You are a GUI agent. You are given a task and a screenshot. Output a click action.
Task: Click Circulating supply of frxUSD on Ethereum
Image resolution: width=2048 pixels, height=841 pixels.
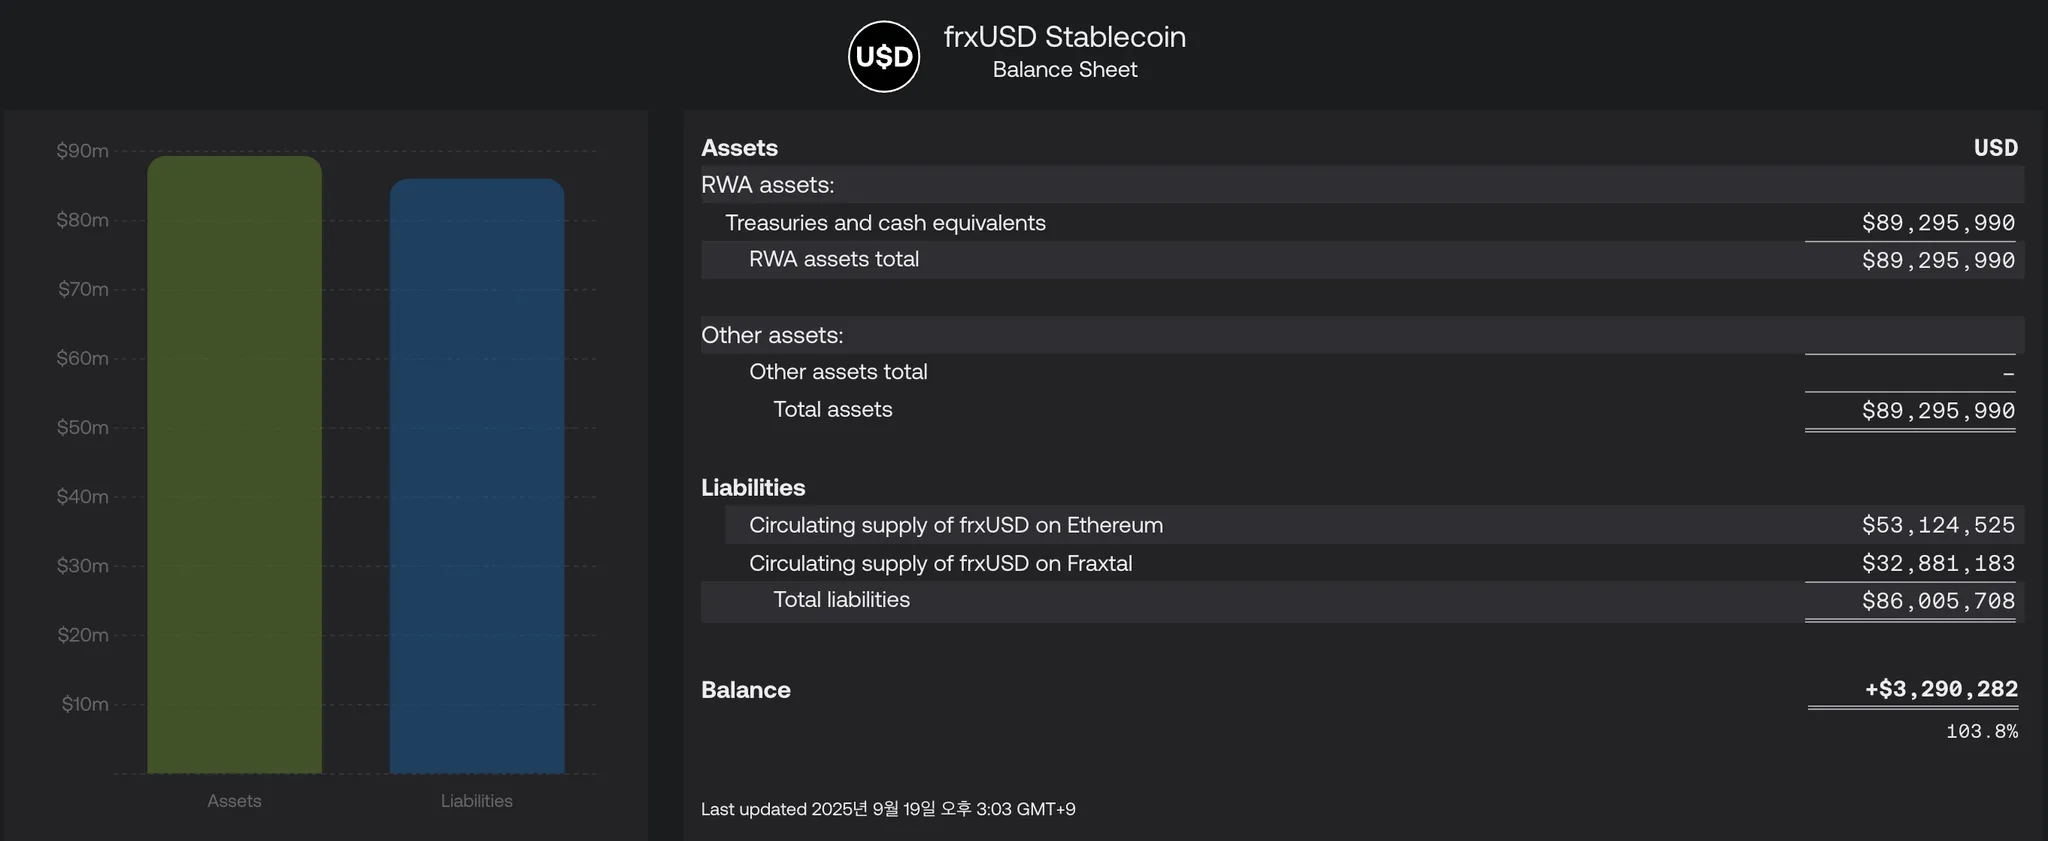pyautogui.click(x=955, y=525)
